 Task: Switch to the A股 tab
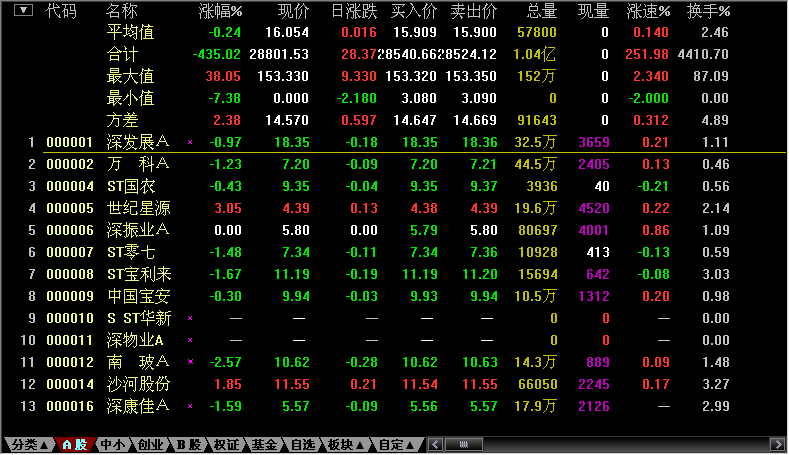tap(74, 445)
